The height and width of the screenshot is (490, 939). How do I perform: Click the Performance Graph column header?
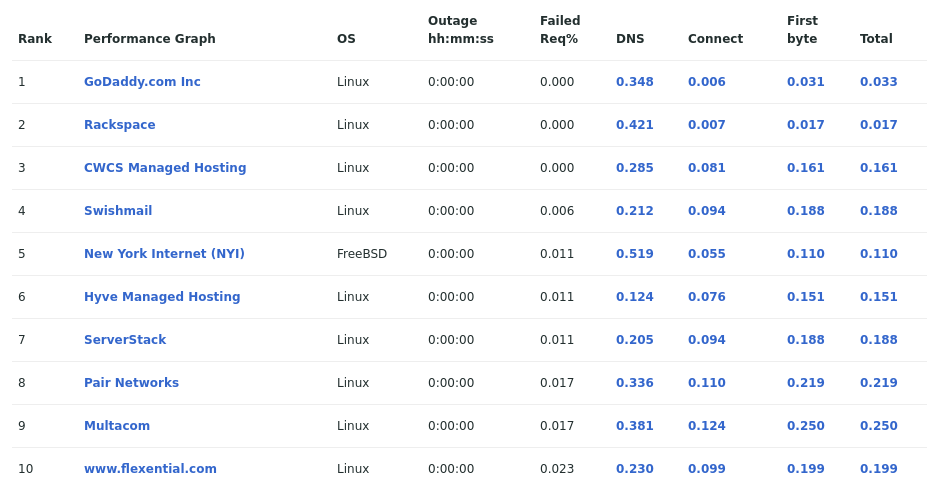(150, 39)
